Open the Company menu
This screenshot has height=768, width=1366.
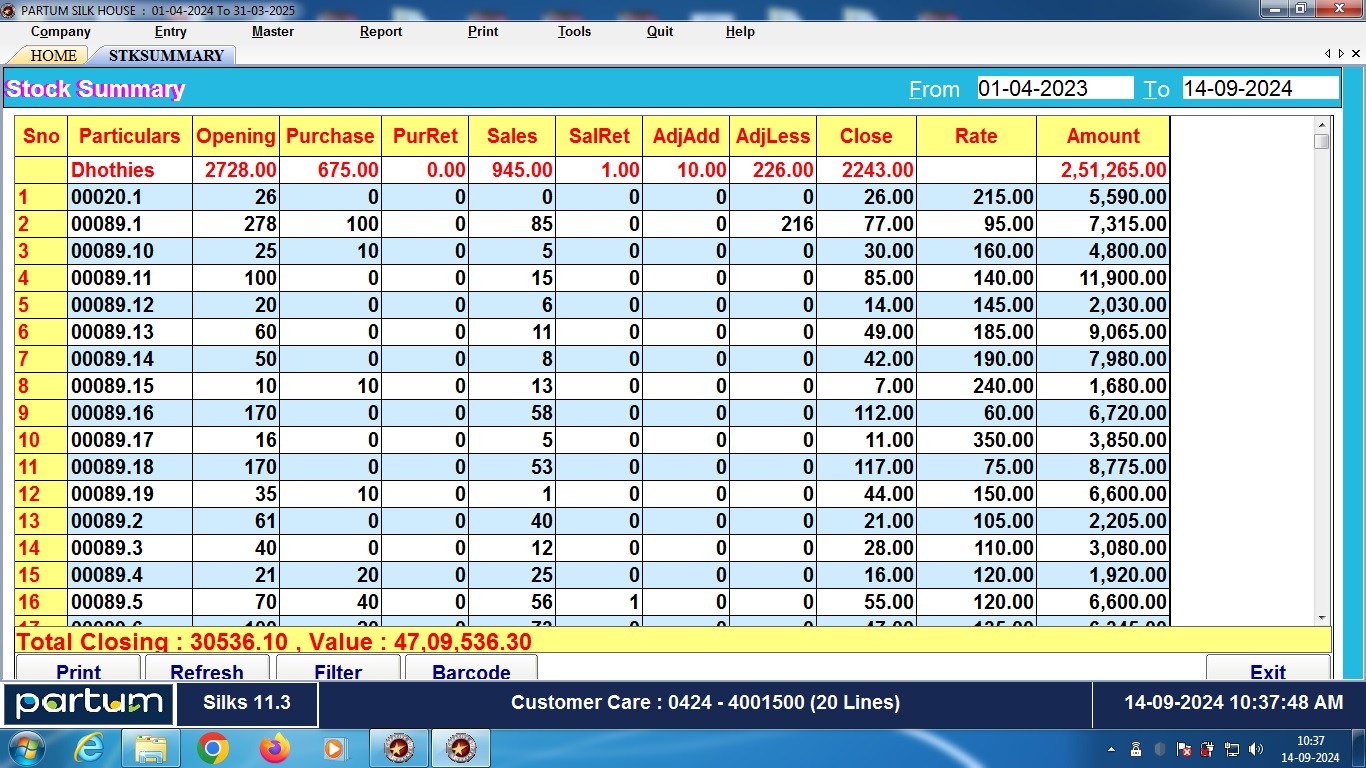61,31
